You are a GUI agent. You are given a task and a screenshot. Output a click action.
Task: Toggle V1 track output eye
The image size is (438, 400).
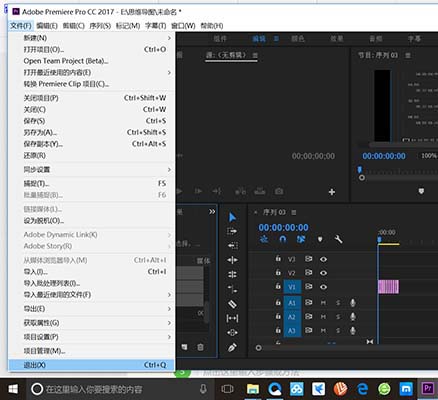(323, 287)
